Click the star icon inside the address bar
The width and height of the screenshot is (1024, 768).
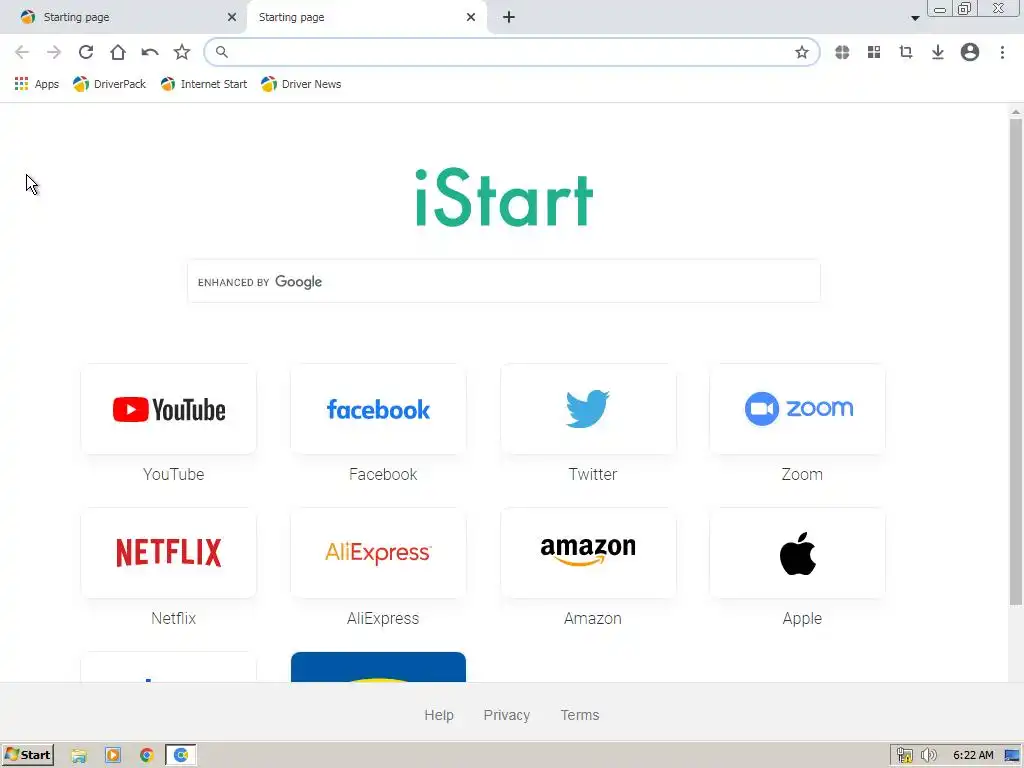[x=802, y=52]
